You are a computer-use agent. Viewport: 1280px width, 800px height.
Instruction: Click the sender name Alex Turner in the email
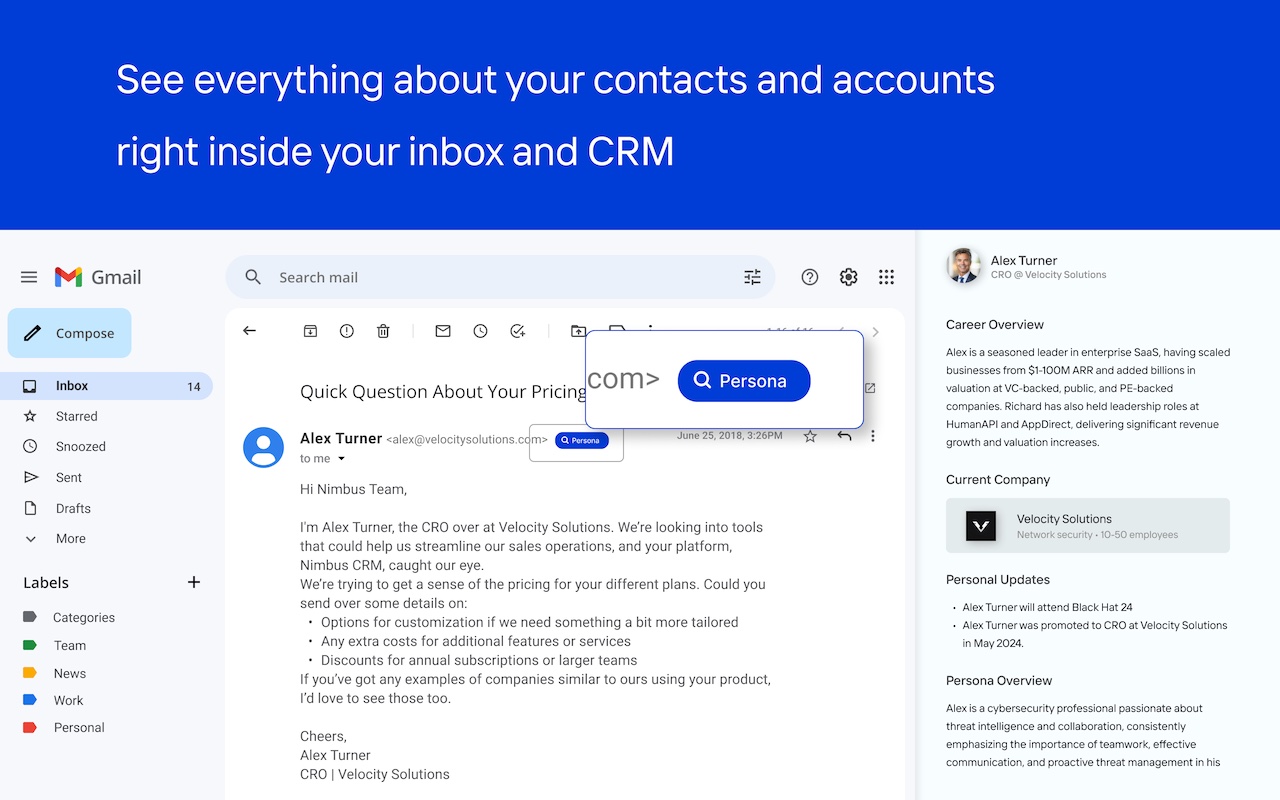click(341, 438)
